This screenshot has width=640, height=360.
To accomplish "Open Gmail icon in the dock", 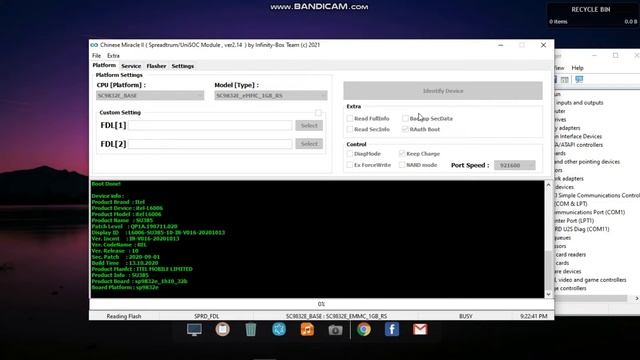I will click(x=420, y=329).
